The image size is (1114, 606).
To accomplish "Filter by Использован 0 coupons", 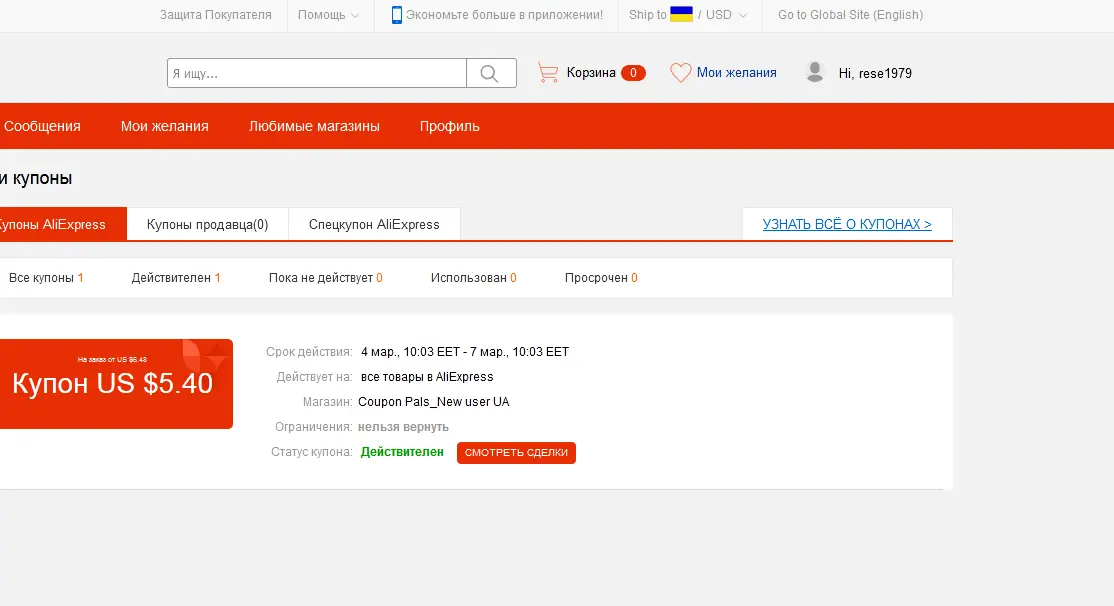I will [x=473, y=278].
